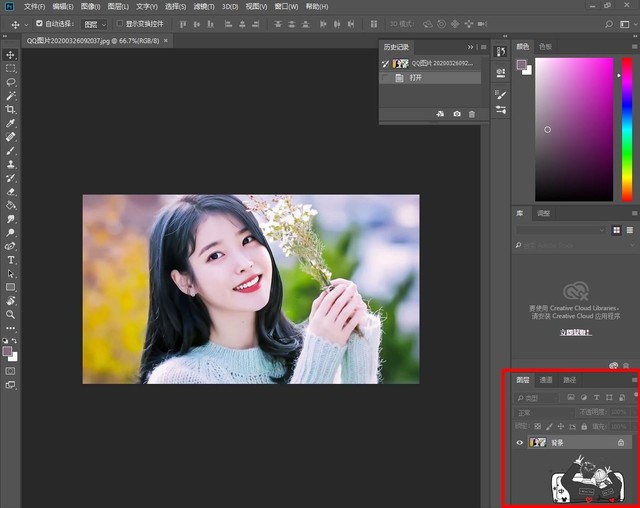Toggle the 自动选择 checkbox
The image size is (640, 508).
tap(39, 23)
